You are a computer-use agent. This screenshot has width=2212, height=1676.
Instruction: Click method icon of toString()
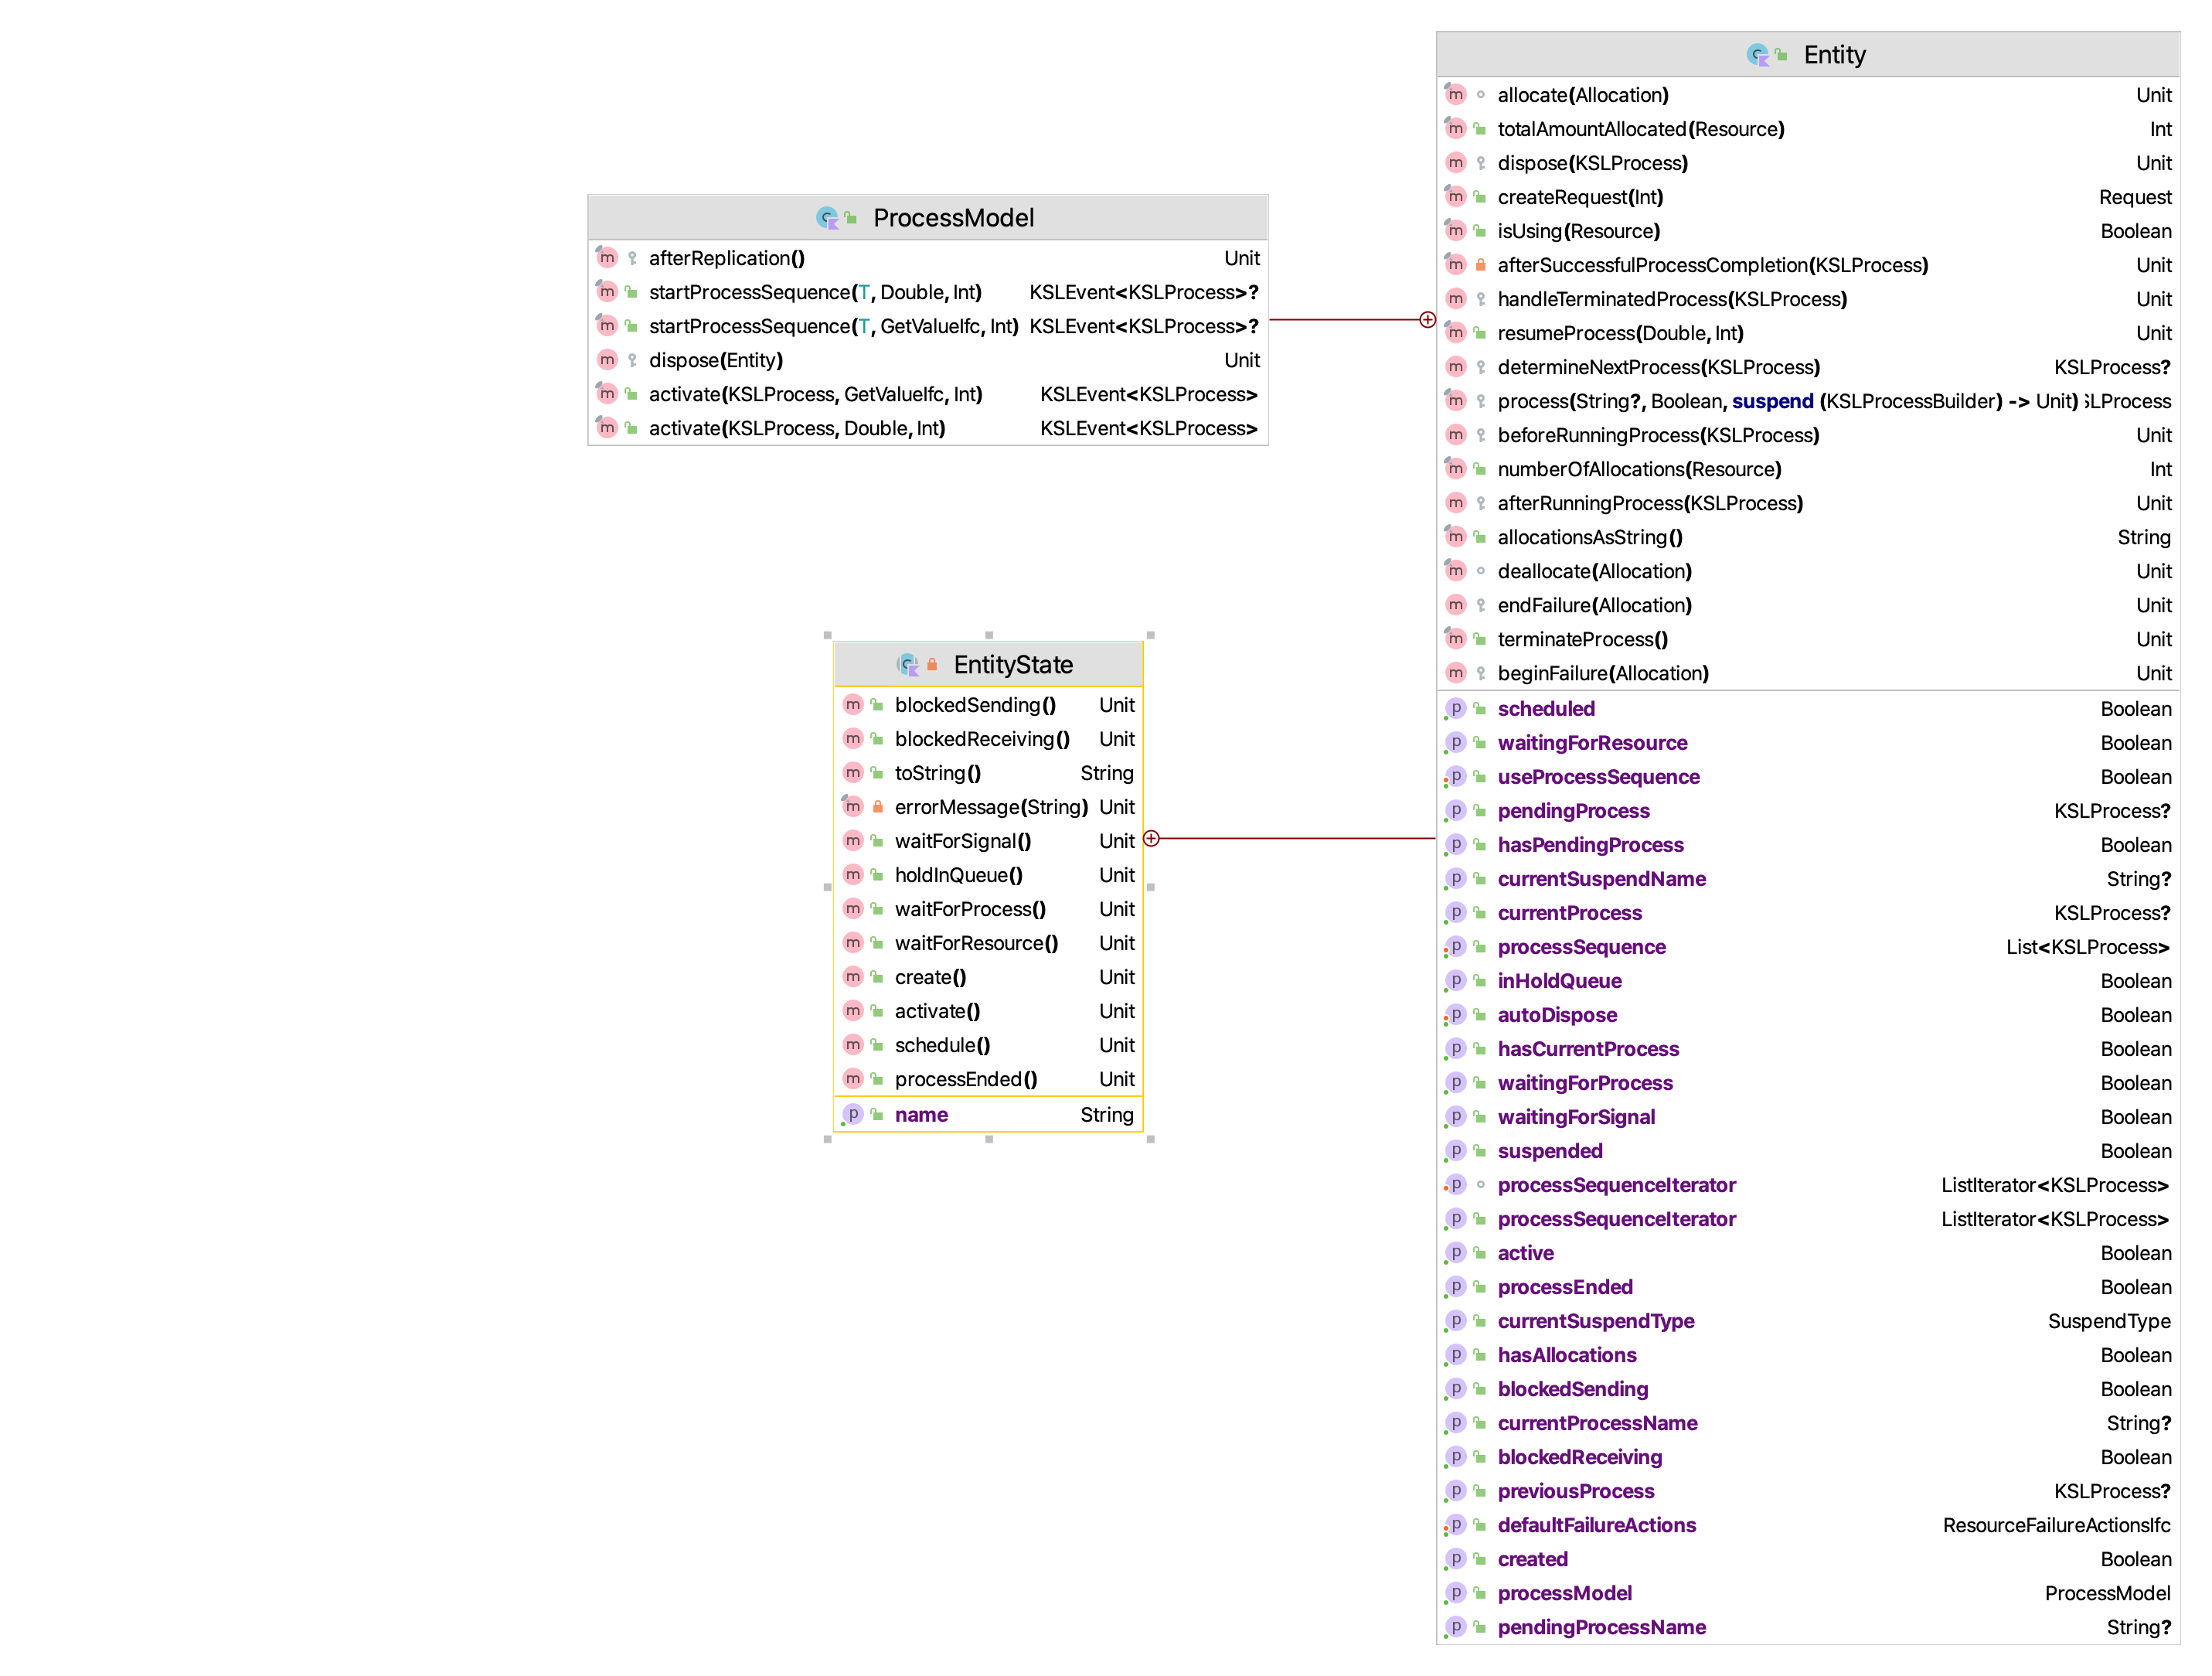point(853,773)
